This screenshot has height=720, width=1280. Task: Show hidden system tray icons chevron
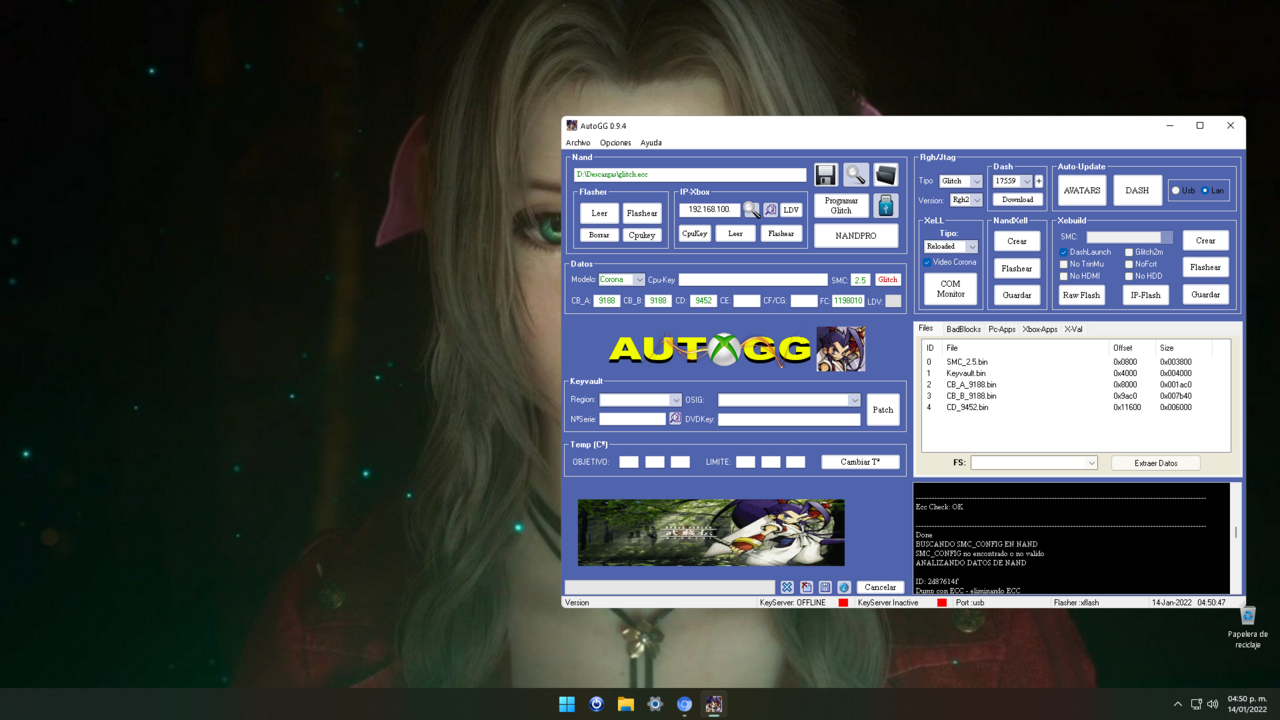point(1177,704)
